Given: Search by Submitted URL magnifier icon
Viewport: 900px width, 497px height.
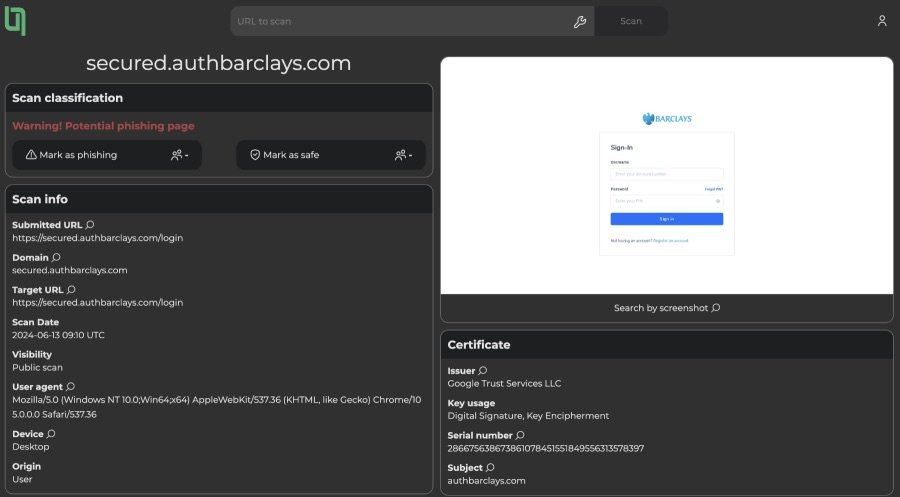Looking at the screenshot, I should click(x=90, y=225).
